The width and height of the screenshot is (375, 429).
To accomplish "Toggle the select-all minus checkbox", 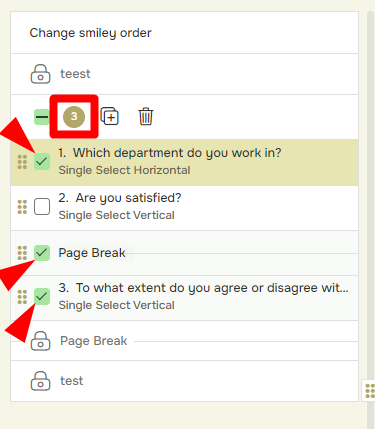I will tap(42, 117).
